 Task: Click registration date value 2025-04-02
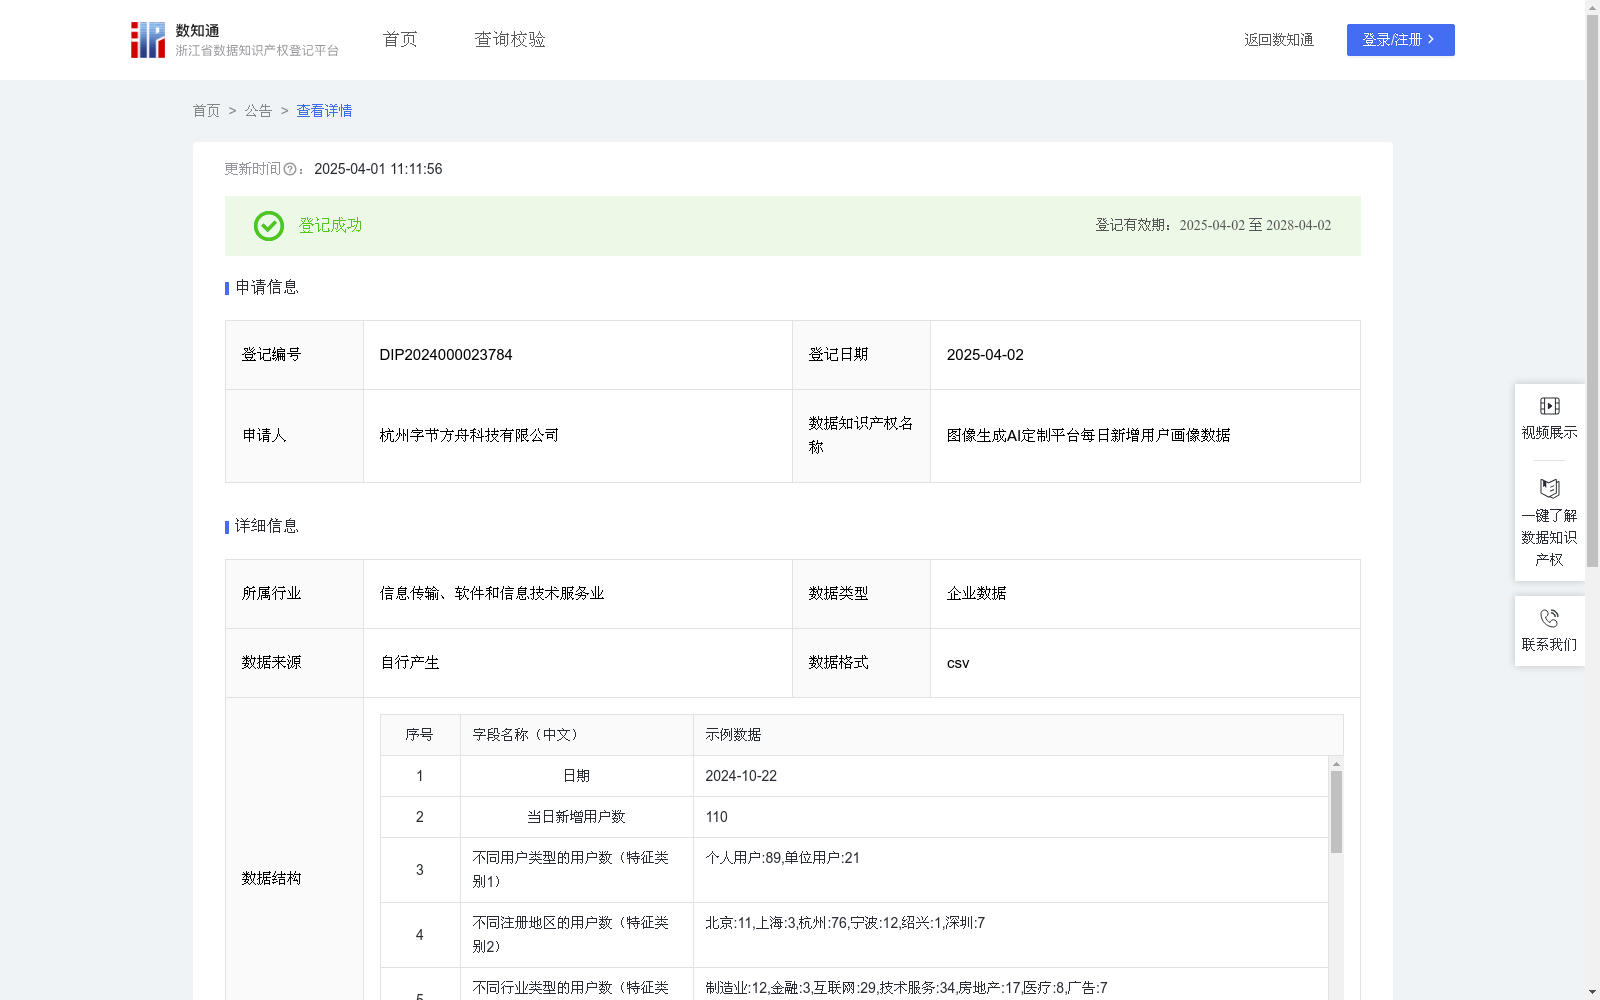[985, 355]
